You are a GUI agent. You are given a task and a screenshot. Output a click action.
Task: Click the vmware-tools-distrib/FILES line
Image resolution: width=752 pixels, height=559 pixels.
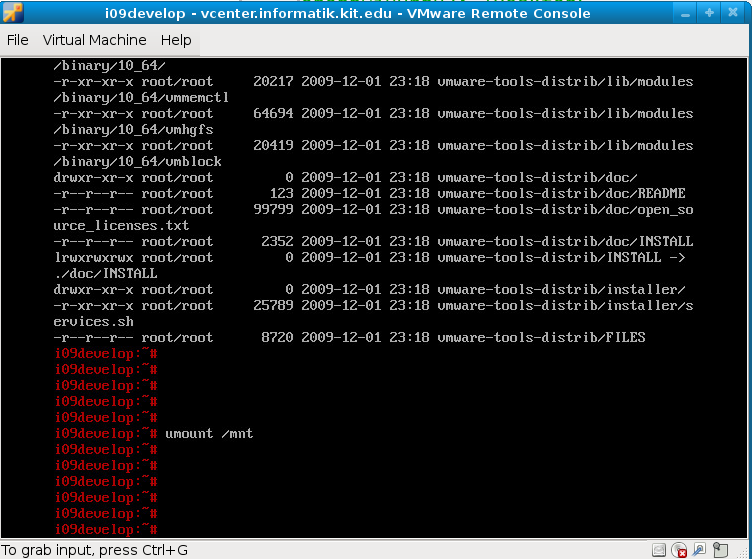point(350,337)
